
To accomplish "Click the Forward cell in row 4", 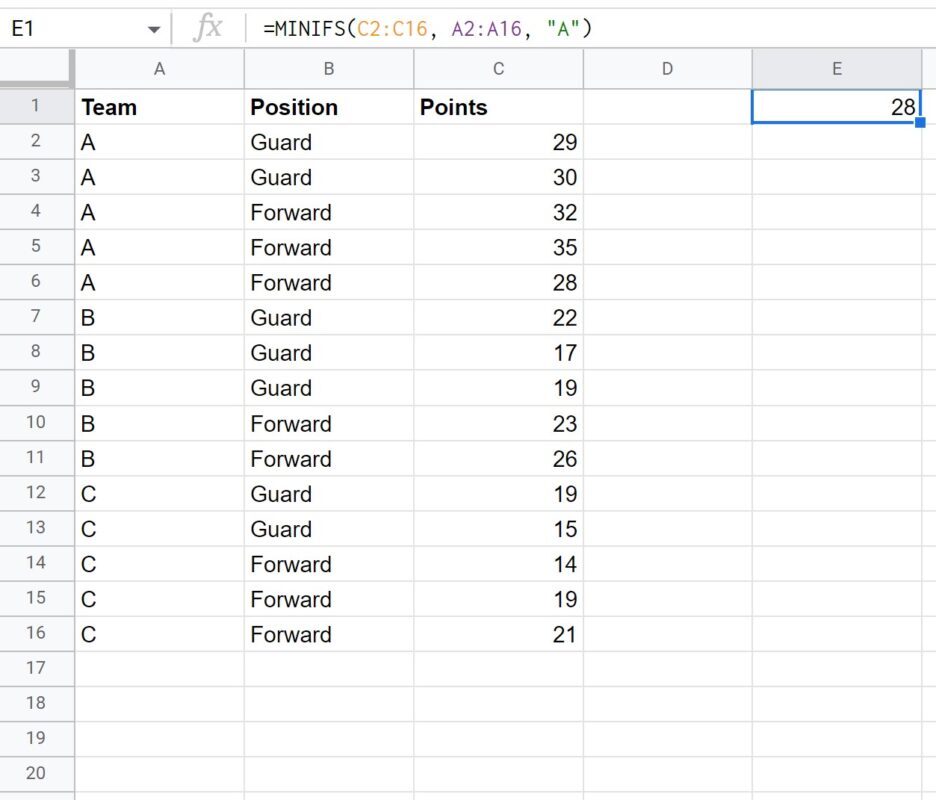I will 329,213.
